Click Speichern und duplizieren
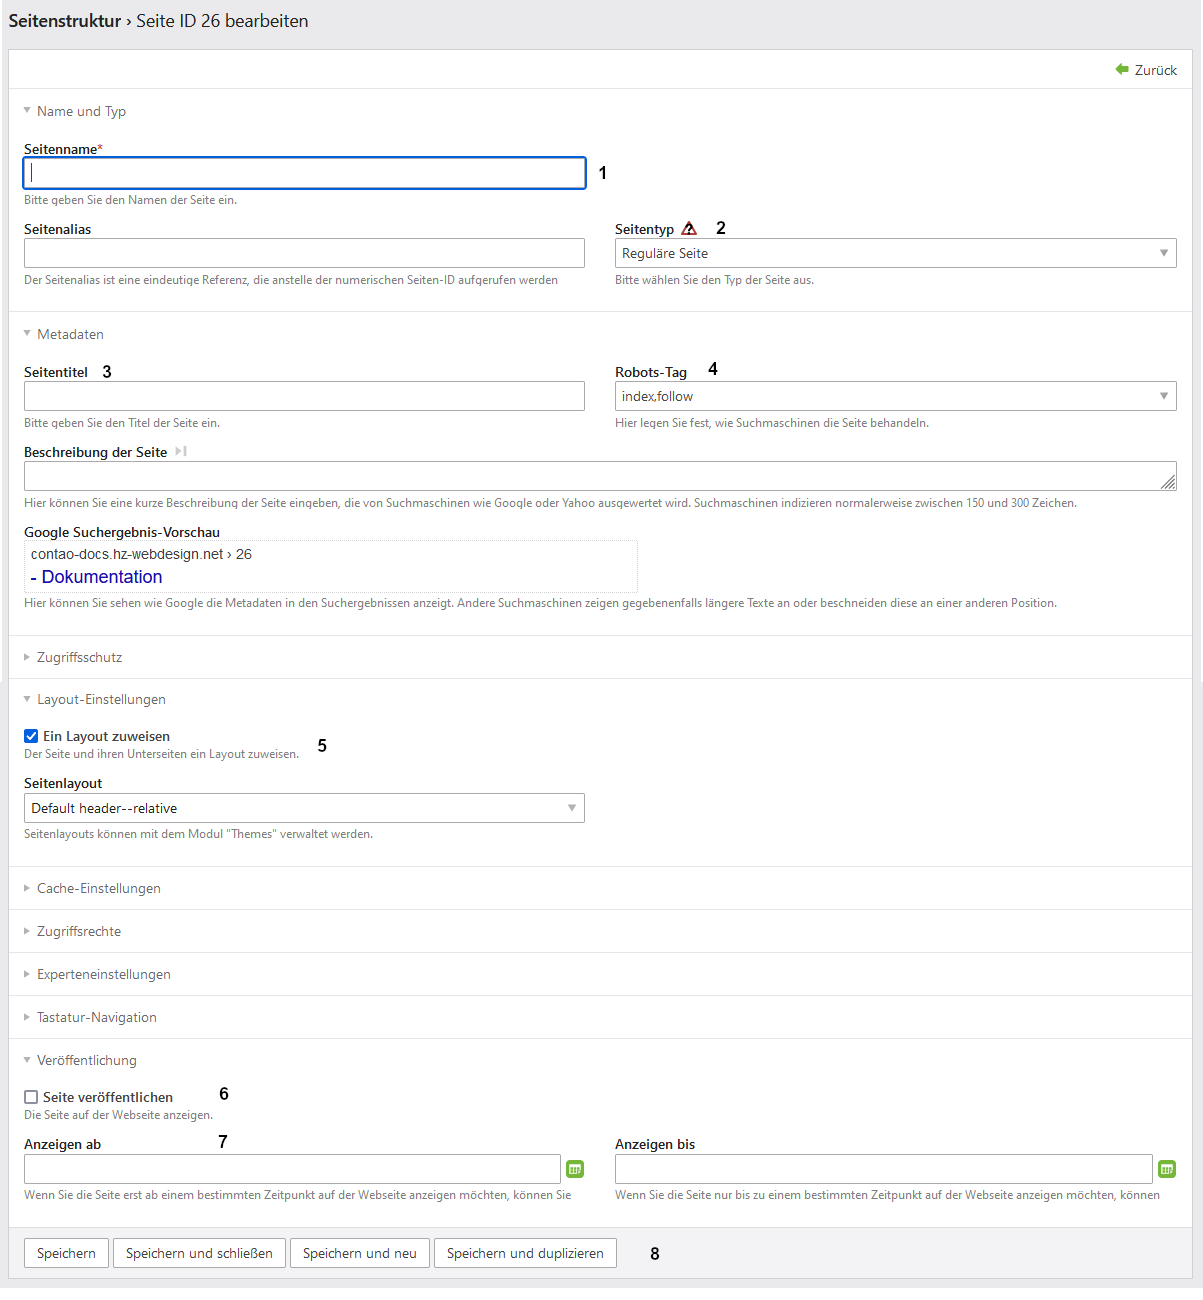 (525, 1253)
